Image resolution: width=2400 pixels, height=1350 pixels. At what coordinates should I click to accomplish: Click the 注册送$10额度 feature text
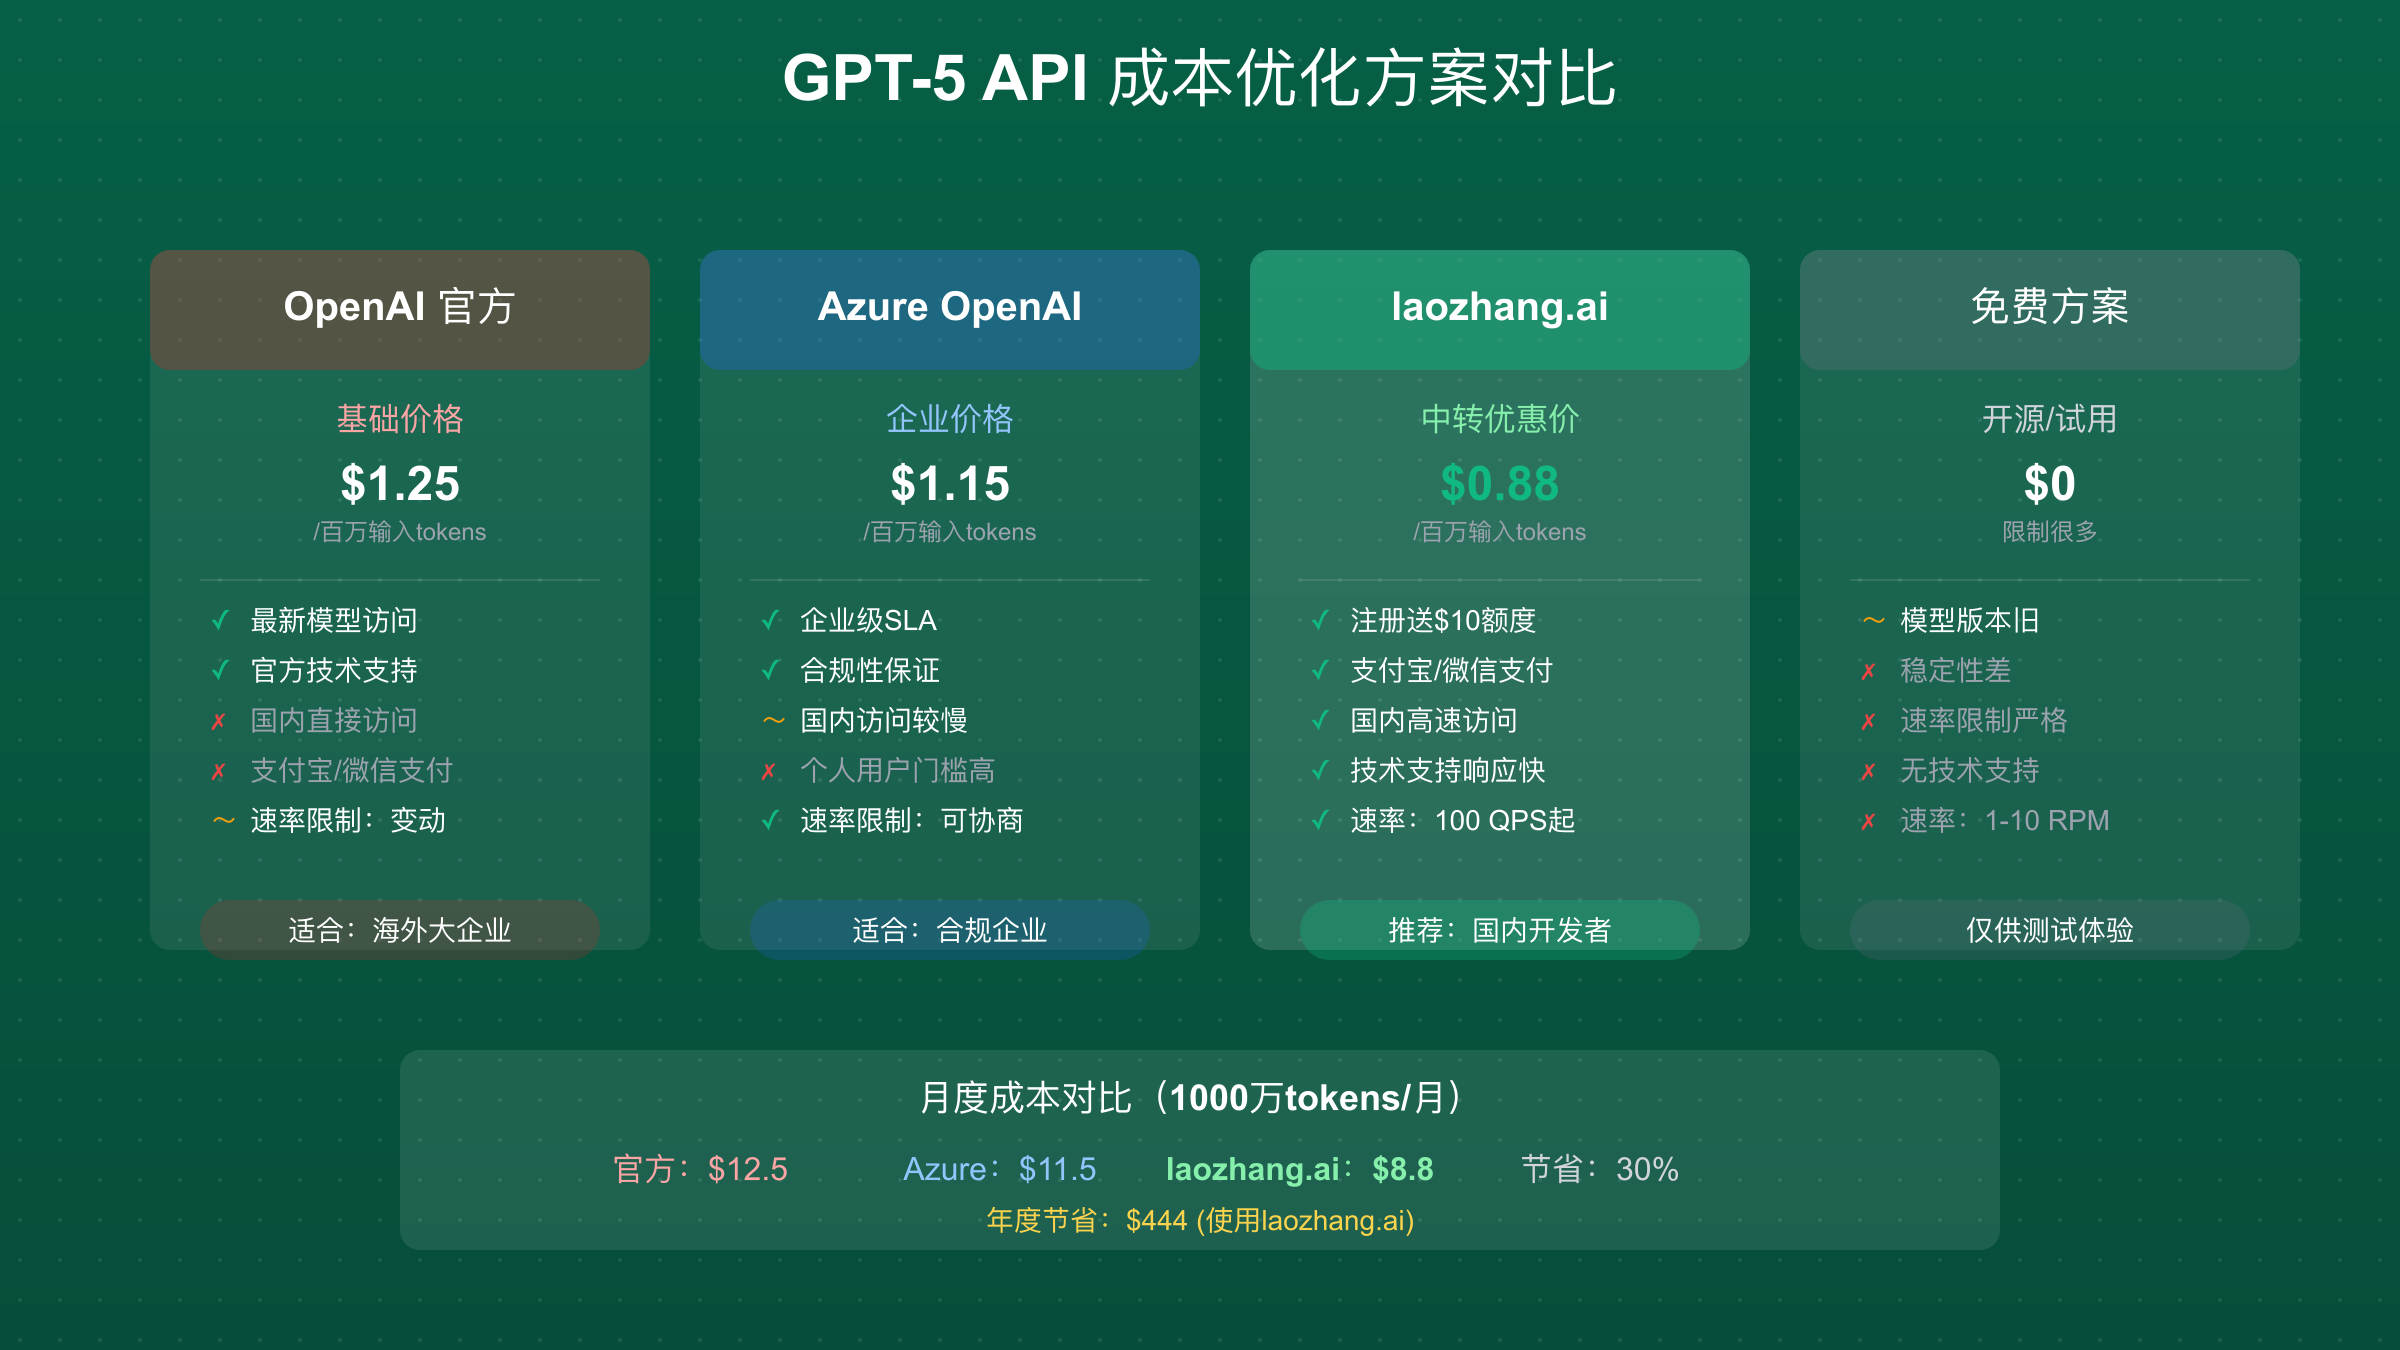[x=1443, y=621]
